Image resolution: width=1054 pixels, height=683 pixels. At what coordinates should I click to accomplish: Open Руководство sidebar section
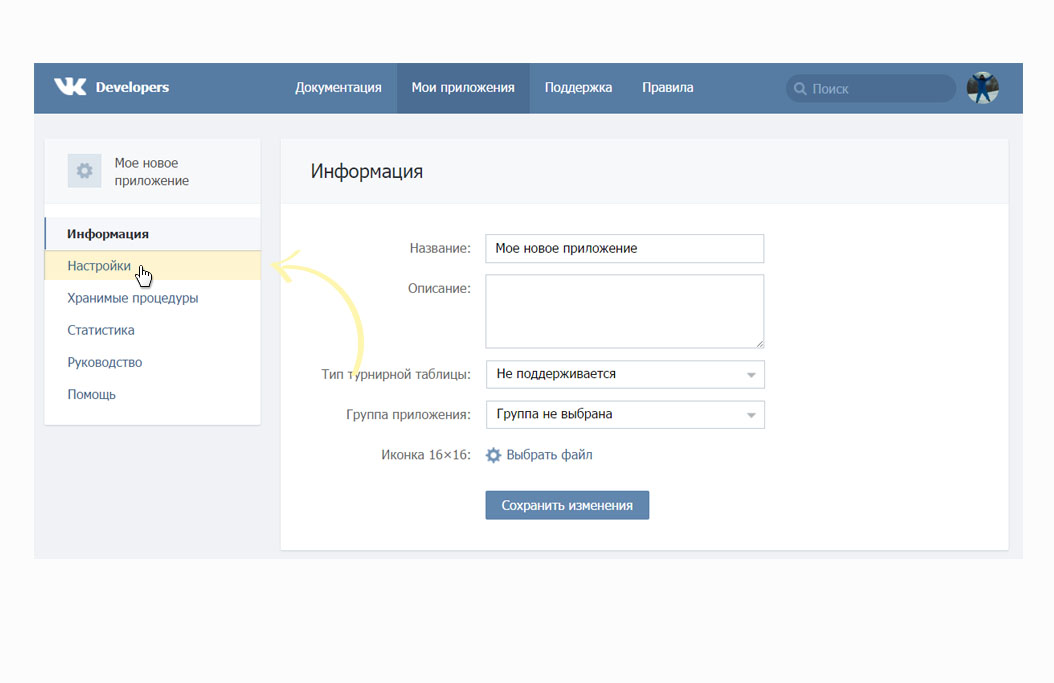point(105,362)
